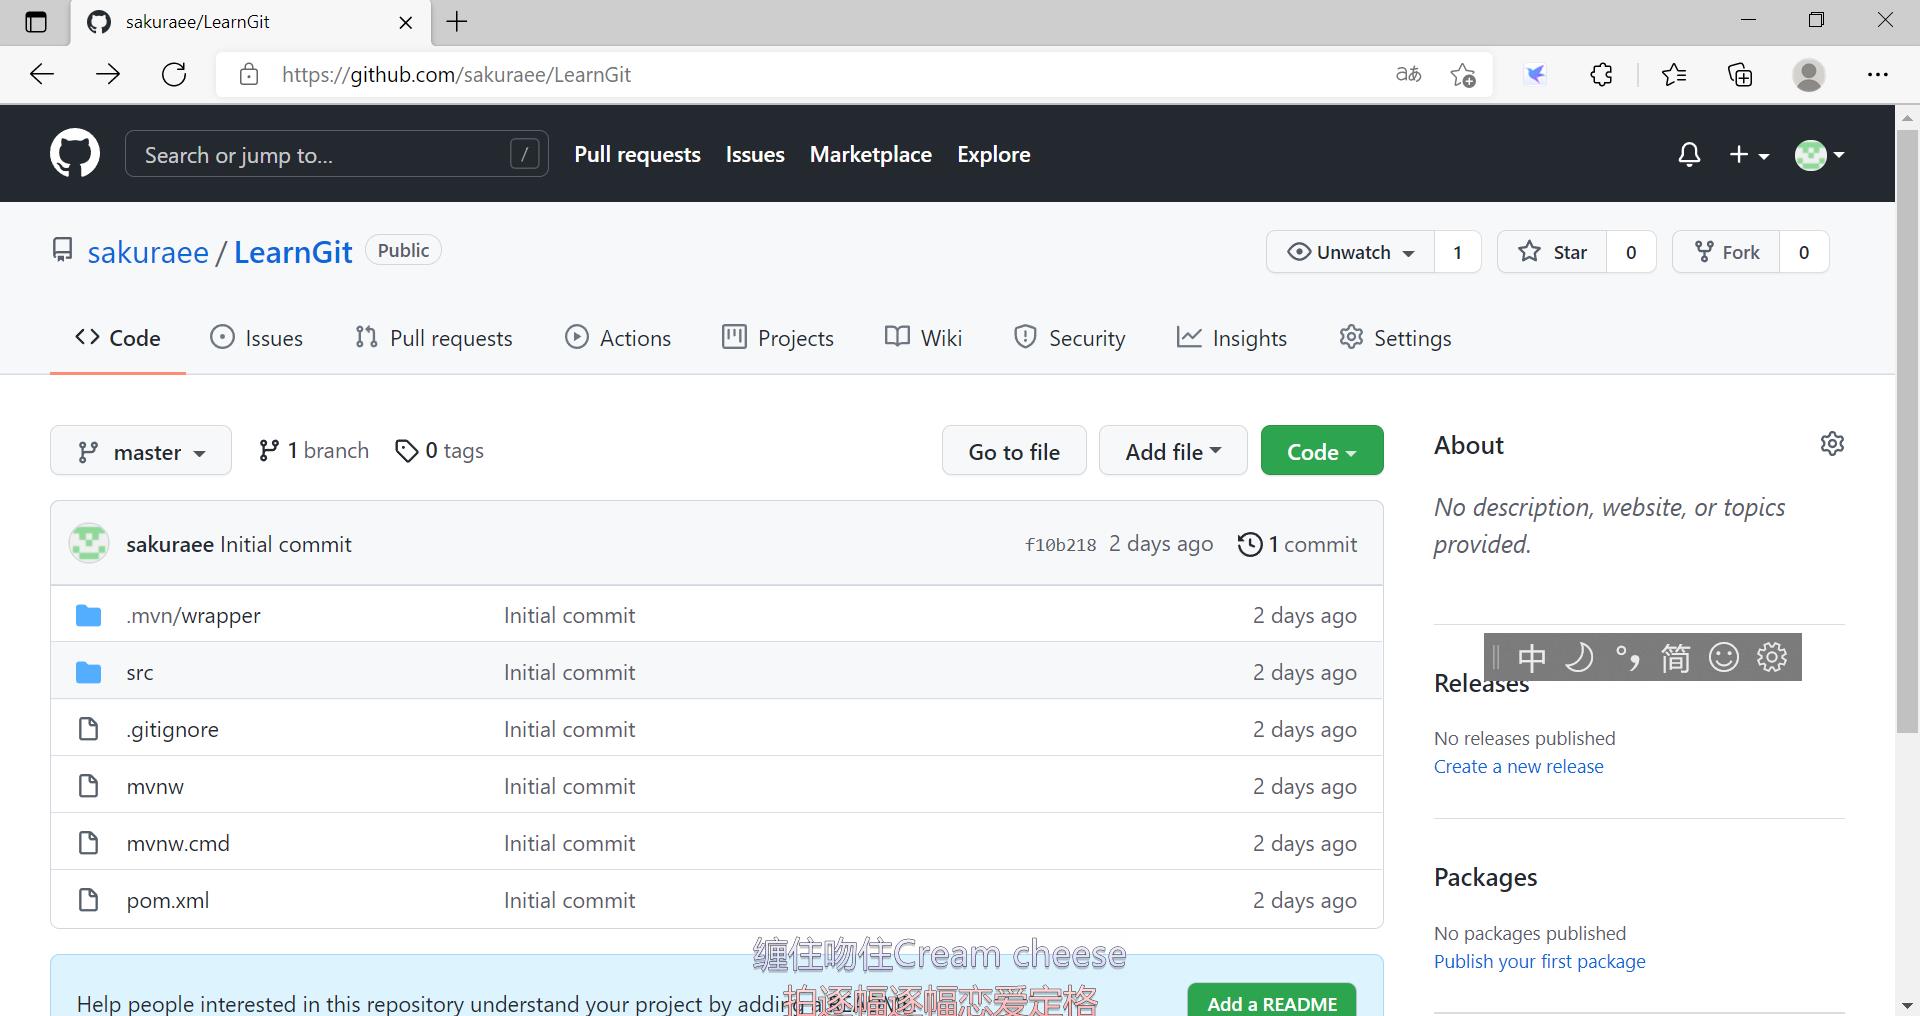Switch branch via master dropdown
The height and width of the screenshot is (1016, 1920).
point(141,451)
